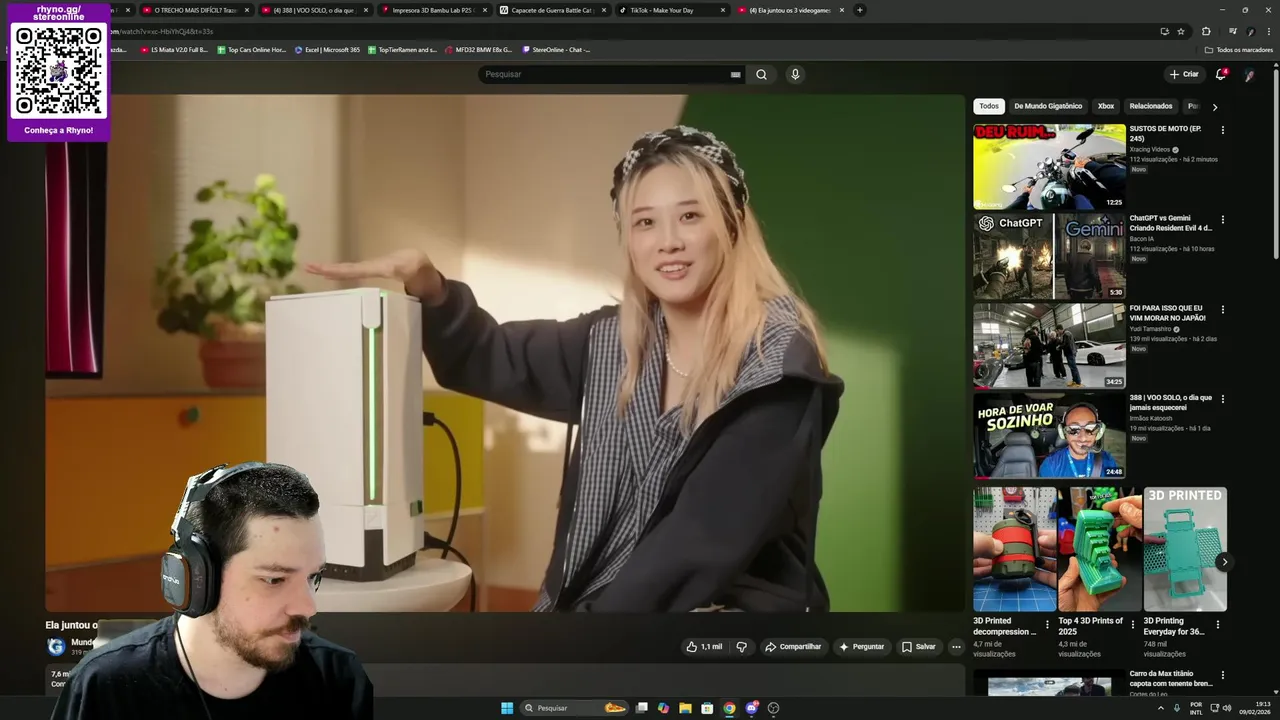The height and width of the screenshot is (720, 1280).
Task: Open options for 3D Printed decompression short
Action: point(1047,624)
